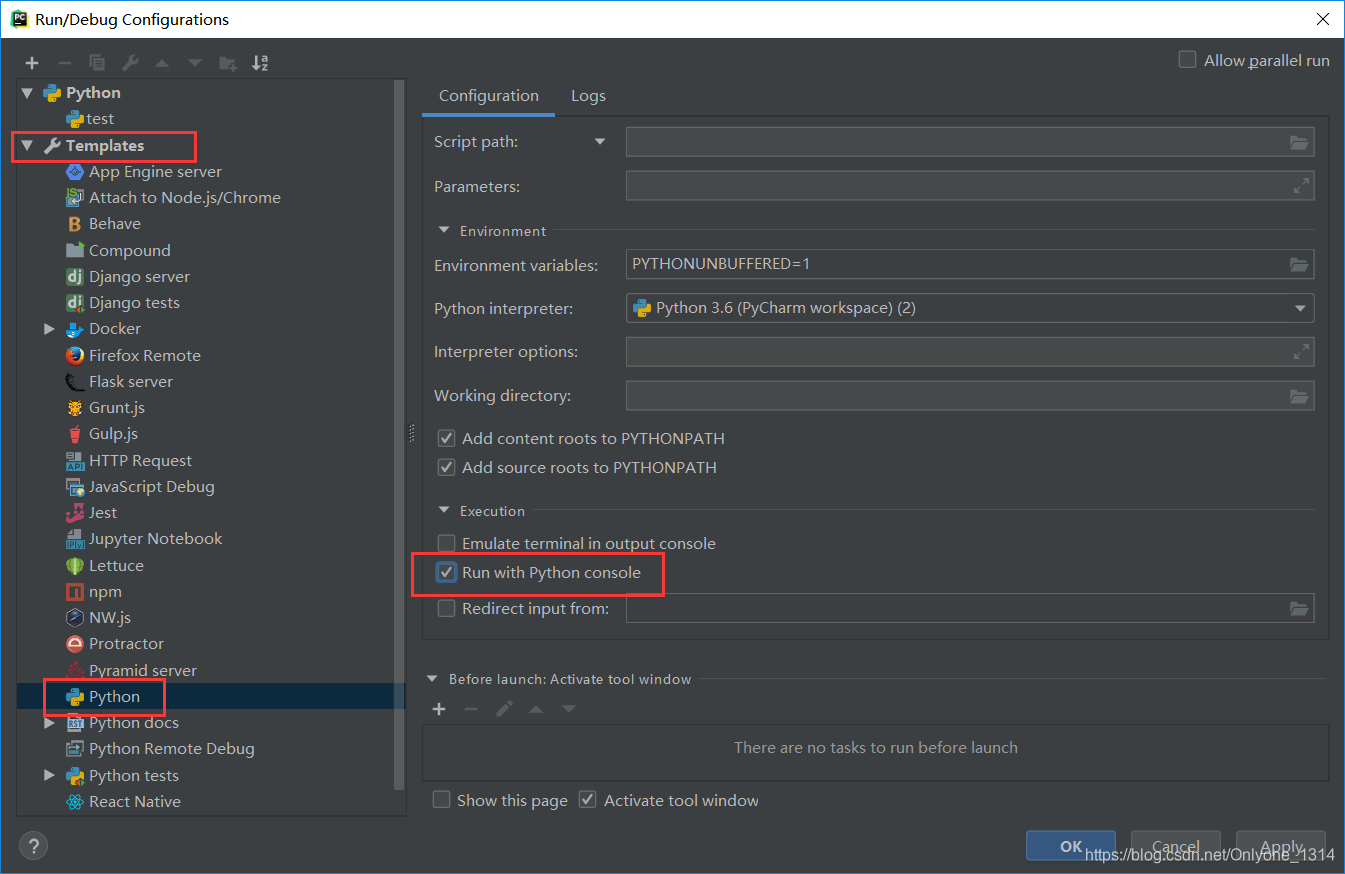Viewport: 1345px width, 874px height.
Task: Browse for Working directory folder icon
Action: point(1299,396)
